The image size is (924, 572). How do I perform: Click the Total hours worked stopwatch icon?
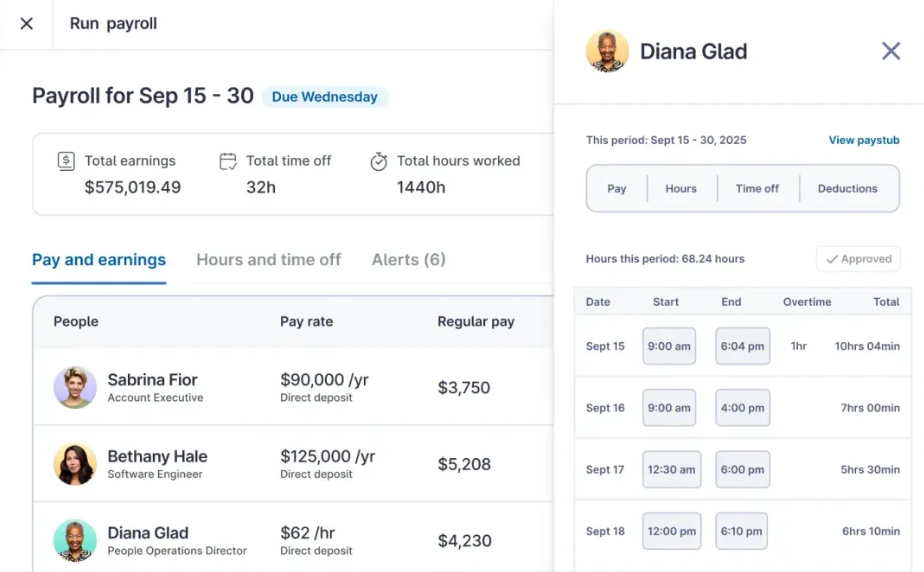pos(378,161)
